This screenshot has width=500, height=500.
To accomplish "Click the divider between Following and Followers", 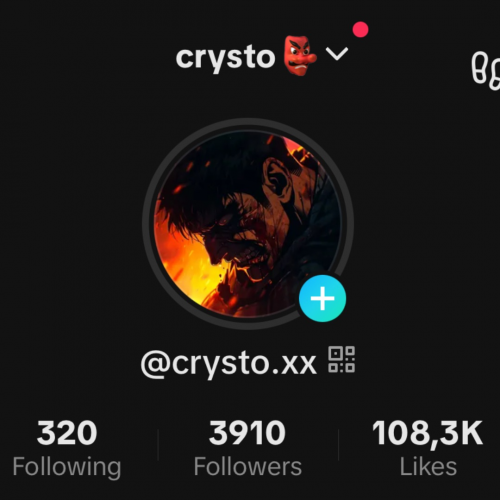I will 158,445.
